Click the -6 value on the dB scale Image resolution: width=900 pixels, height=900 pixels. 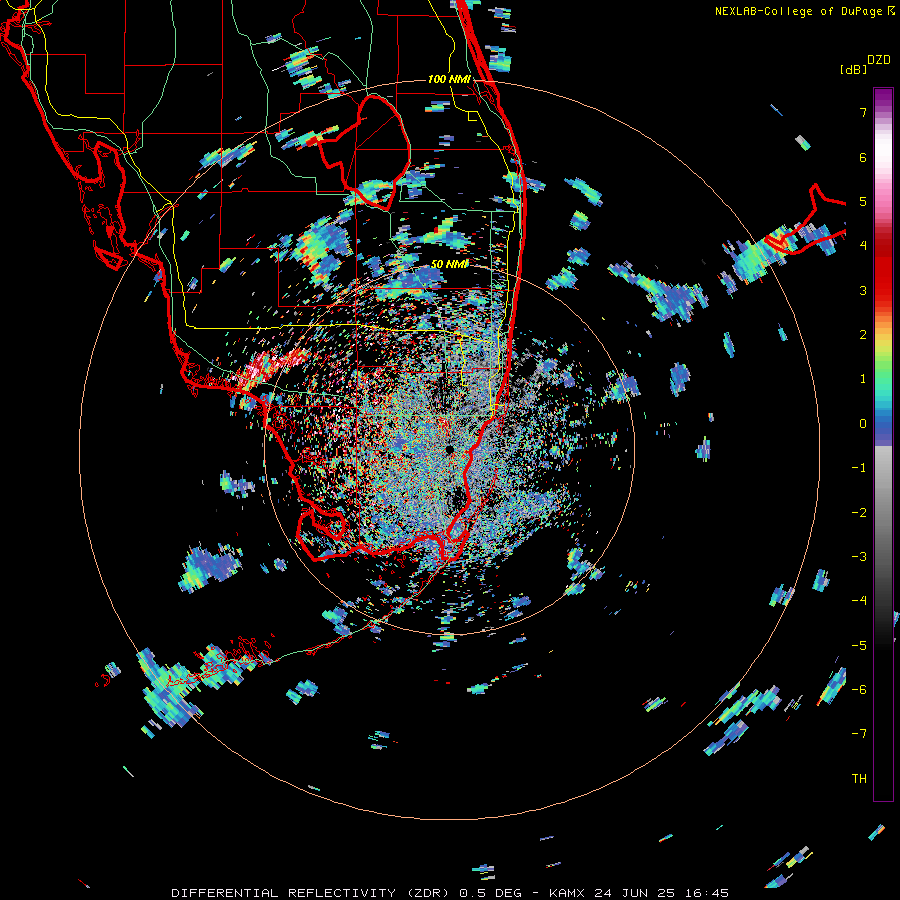tap(859, 689)
